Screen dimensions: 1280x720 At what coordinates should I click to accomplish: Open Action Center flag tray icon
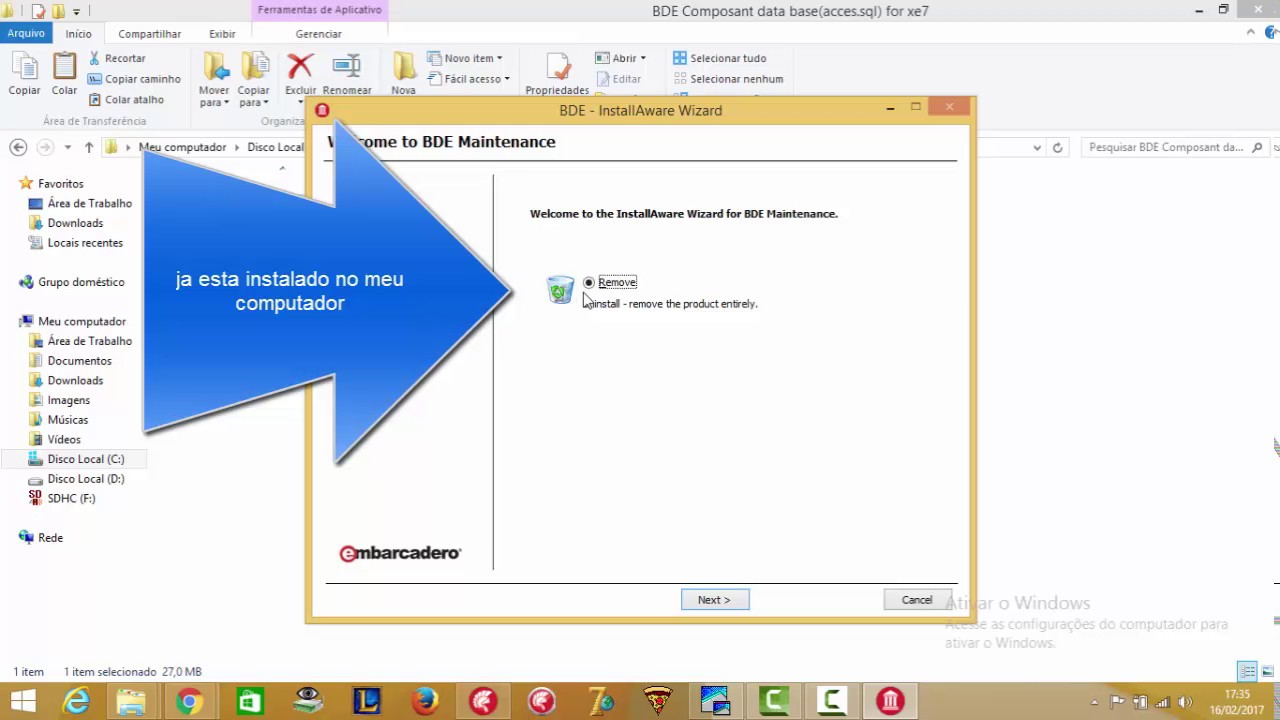[1117, 702]
